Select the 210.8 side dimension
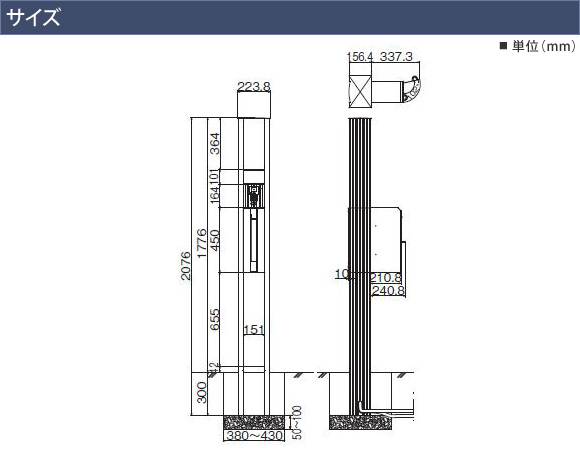This screenshot has height=460, width=580. 386,277
